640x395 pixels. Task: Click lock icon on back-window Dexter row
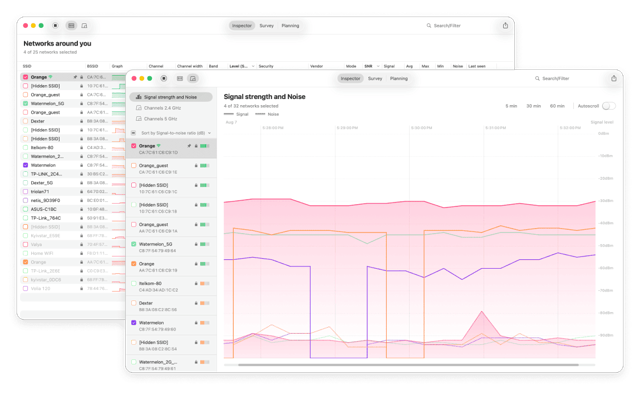coord(81,121)
